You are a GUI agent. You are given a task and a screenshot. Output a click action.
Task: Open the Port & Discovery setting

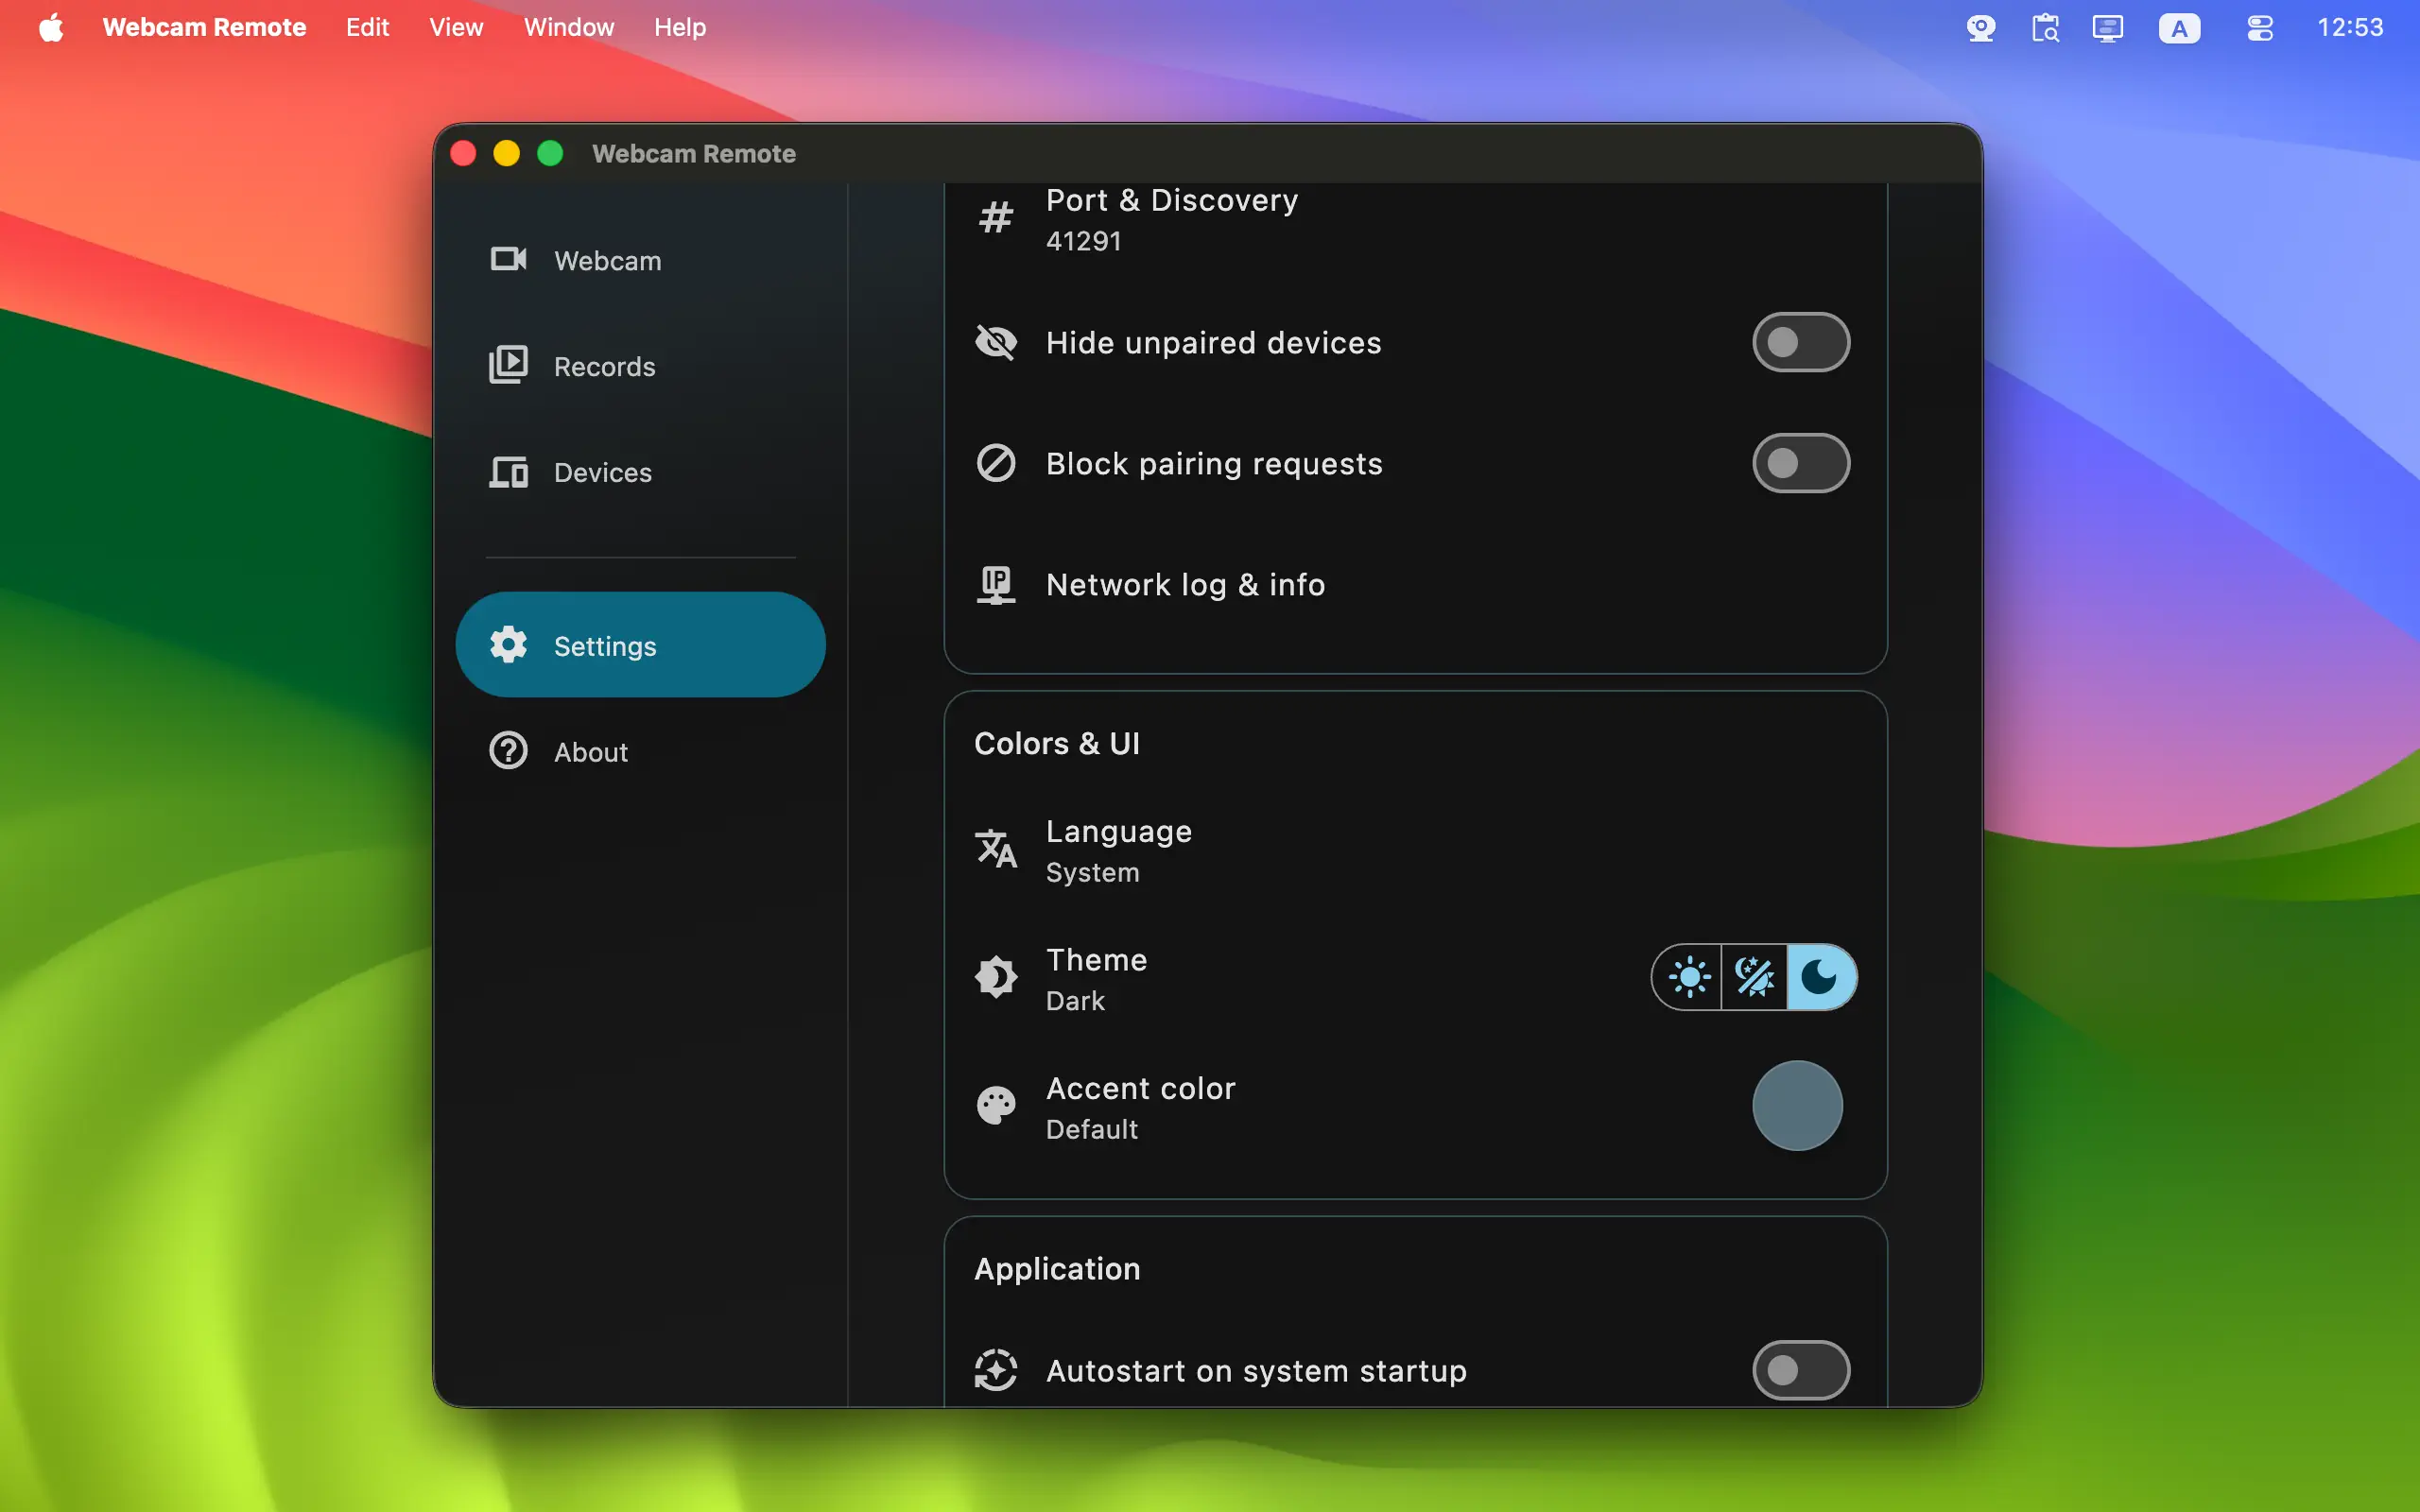pos(1415,218)
